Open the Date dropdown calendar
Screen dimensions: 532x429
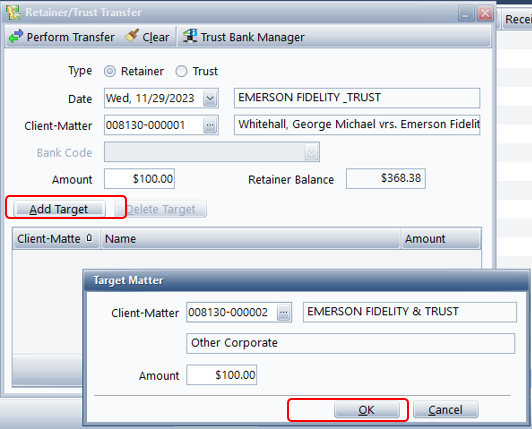(x=210, y=98)
